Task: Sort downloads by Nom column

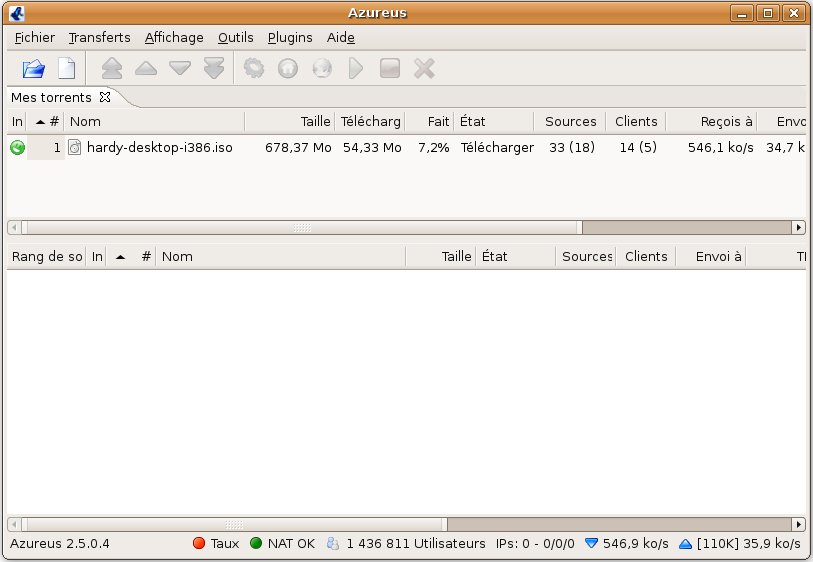Action: [155, 121]
